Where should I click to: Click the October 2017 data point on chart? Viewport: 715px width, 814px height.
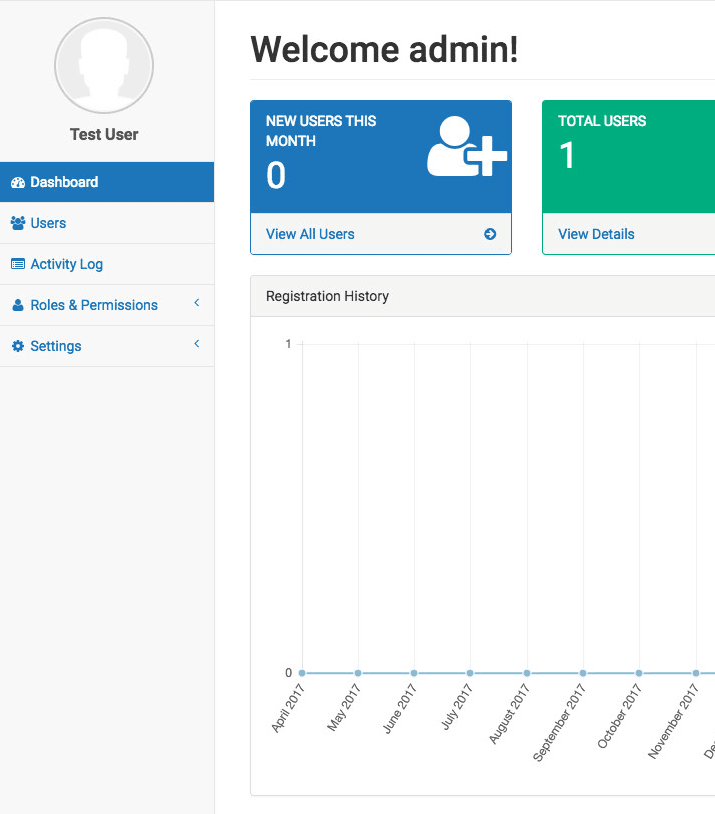coord(639,673)
